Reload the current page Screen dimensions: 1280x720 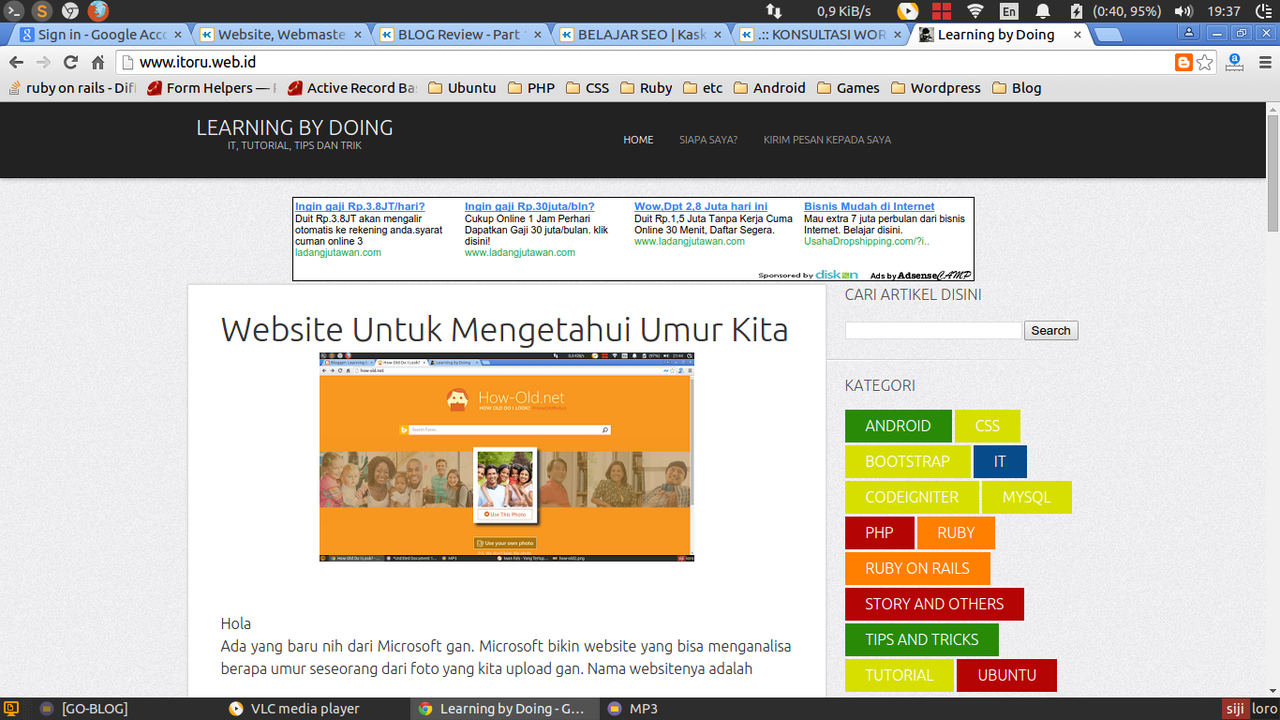point(70,62)
